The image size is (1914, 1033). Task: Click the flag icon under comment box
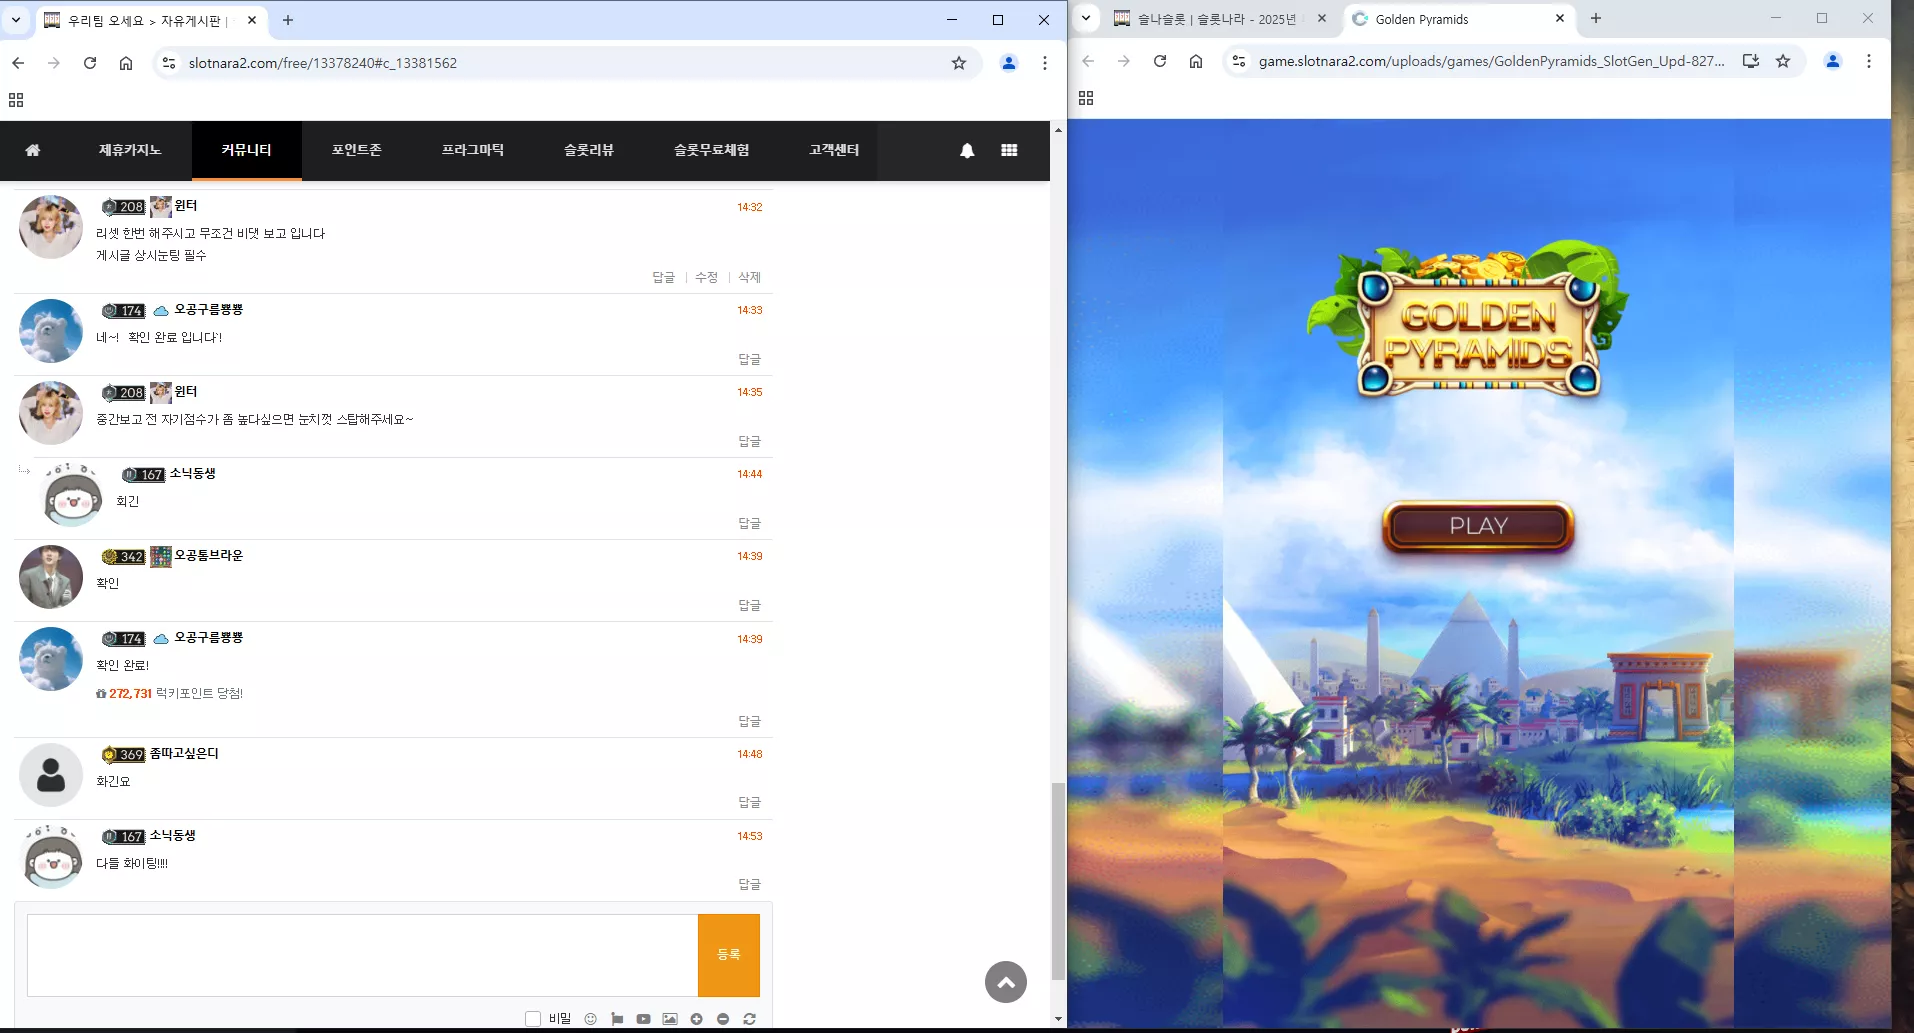click(x=617, y=1019)
